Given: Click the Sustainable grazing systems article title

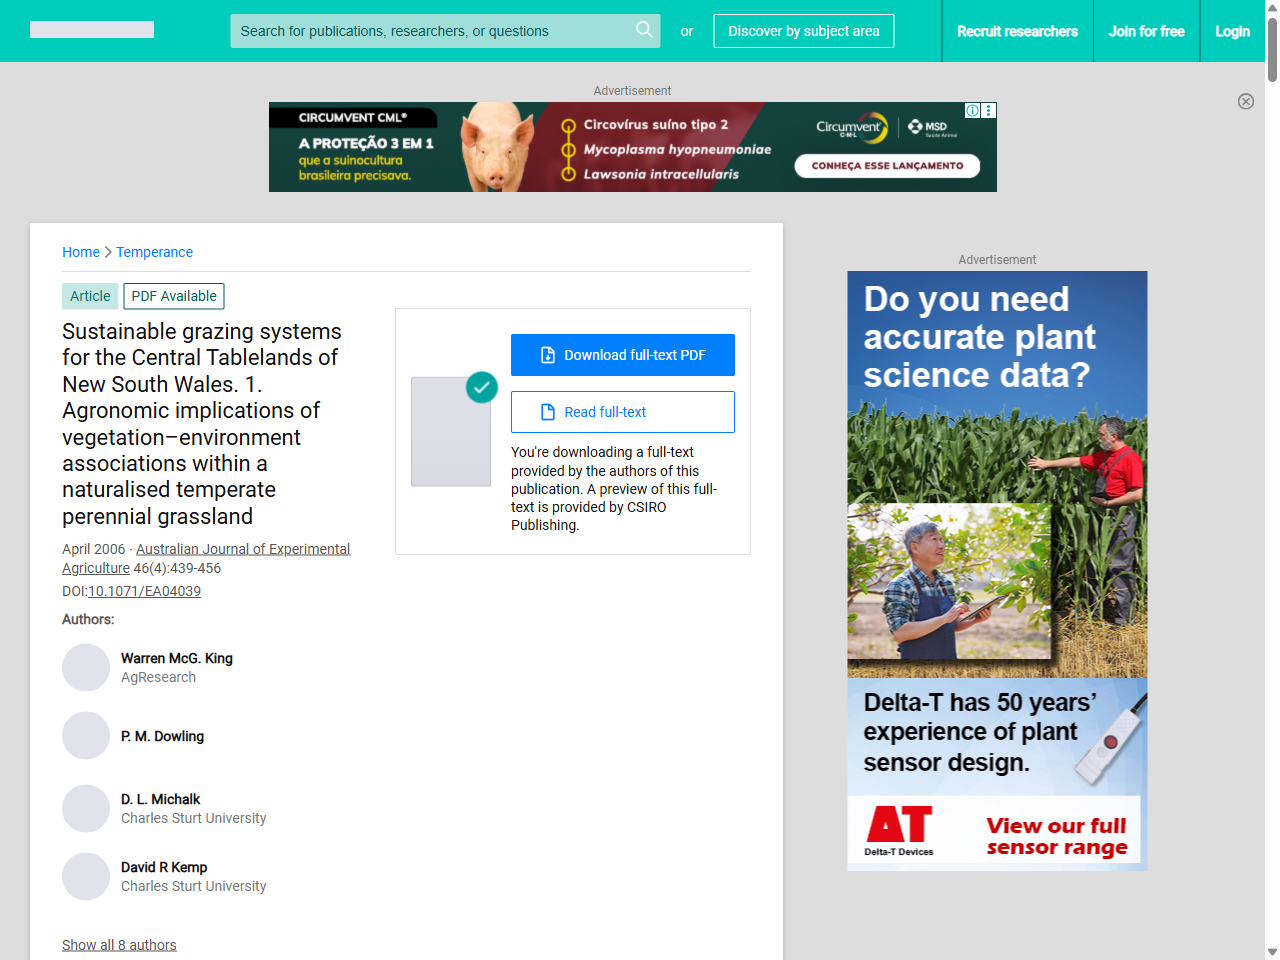Looking at the screenshot, I should tap(202, 424).
